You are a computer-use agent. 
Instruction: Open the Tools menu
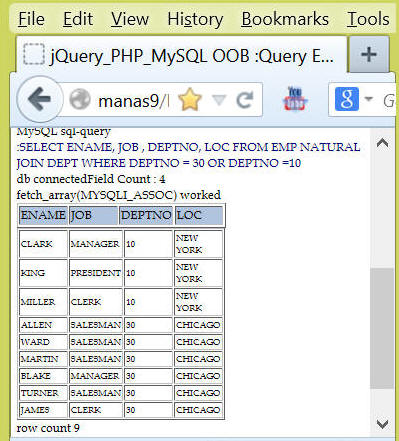pos(368,19)
